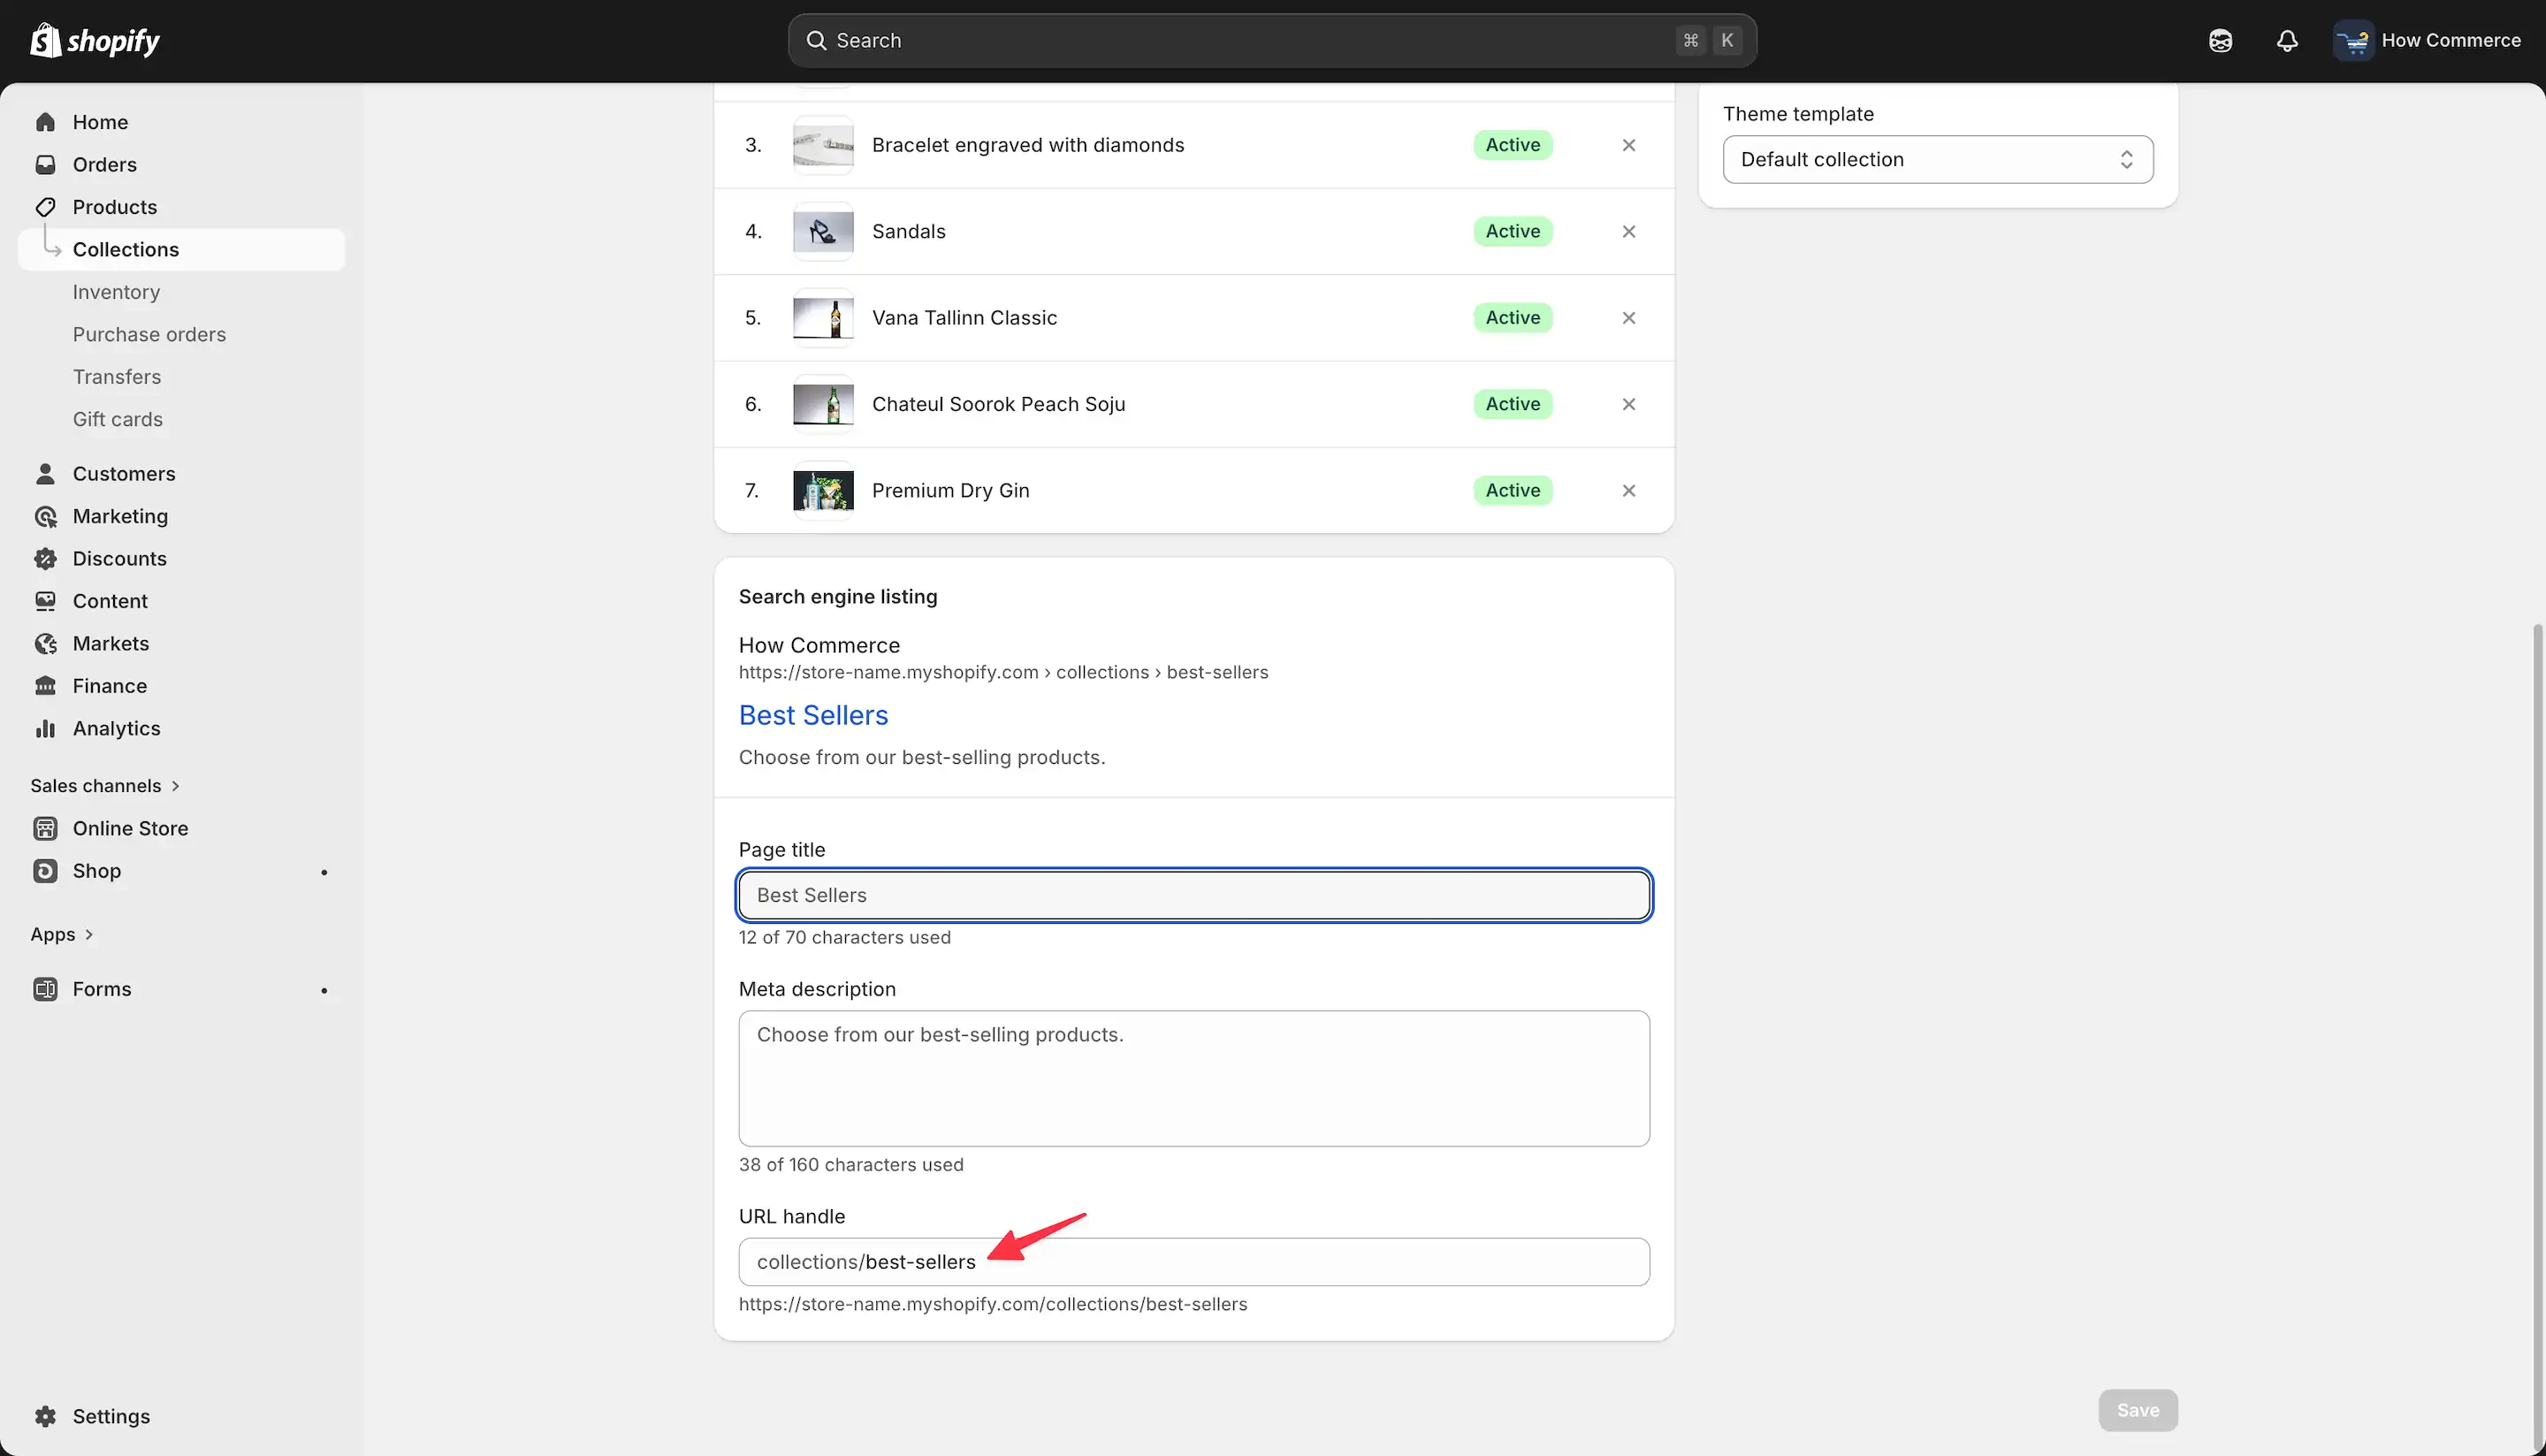Screen dimensions: 2546x1456
Task: Click the Best Sellers preview link
Action: point(813,715)
